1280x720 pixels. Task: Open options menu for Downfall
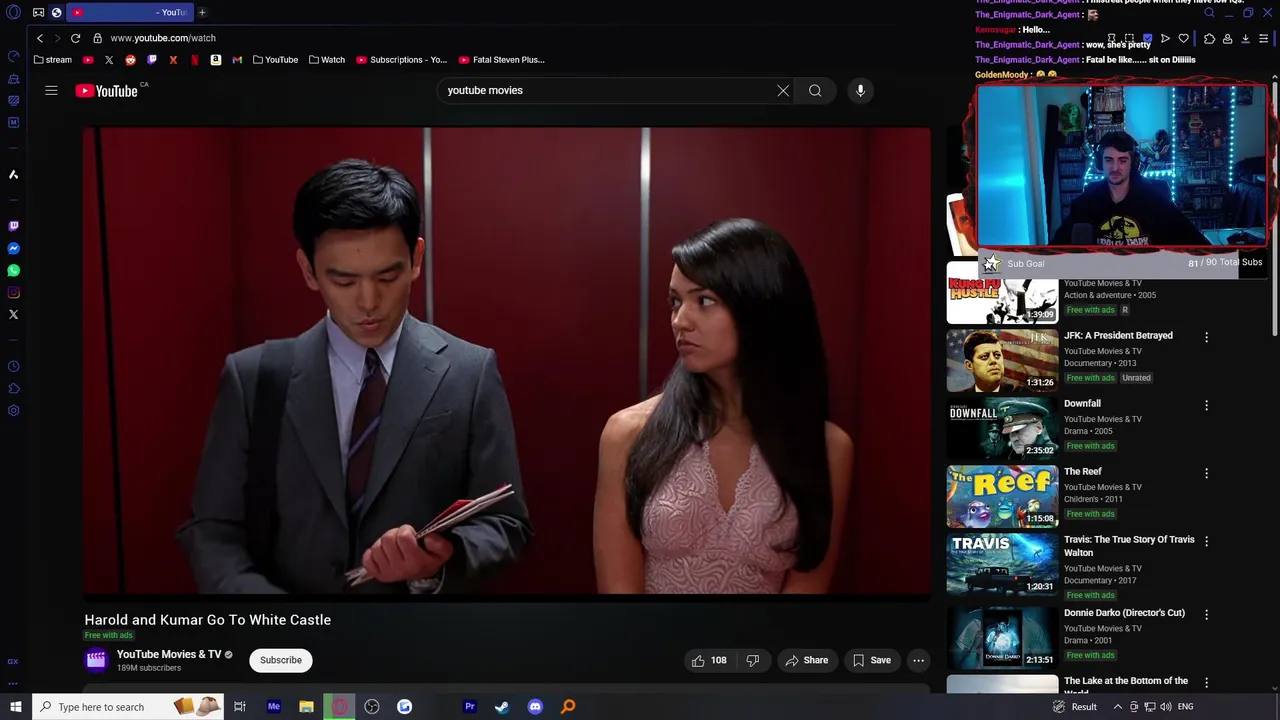[1206, 405]
